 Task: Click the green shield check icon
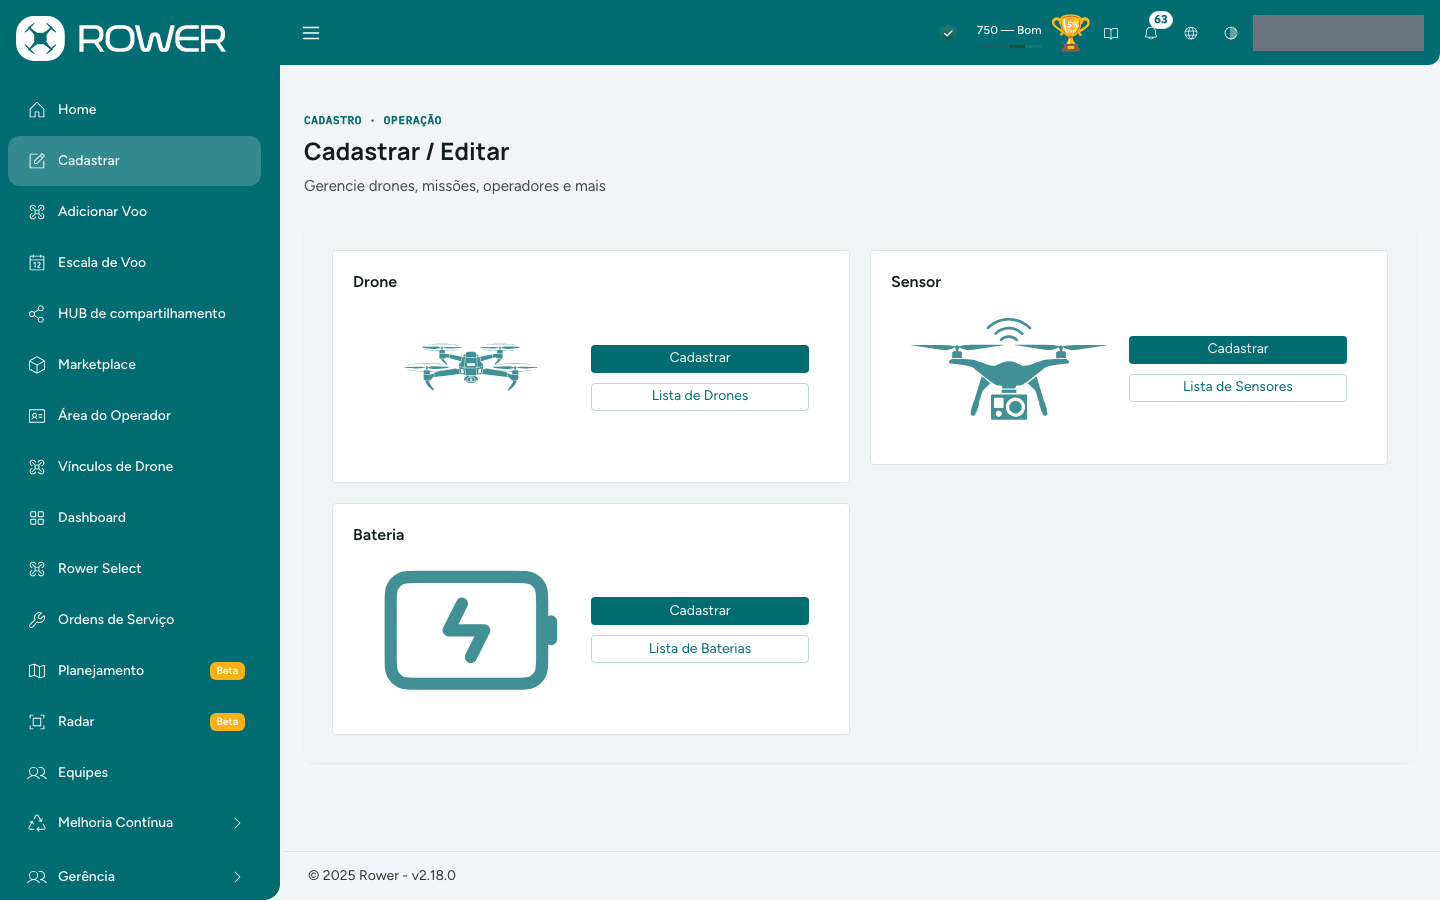(948, 33)
